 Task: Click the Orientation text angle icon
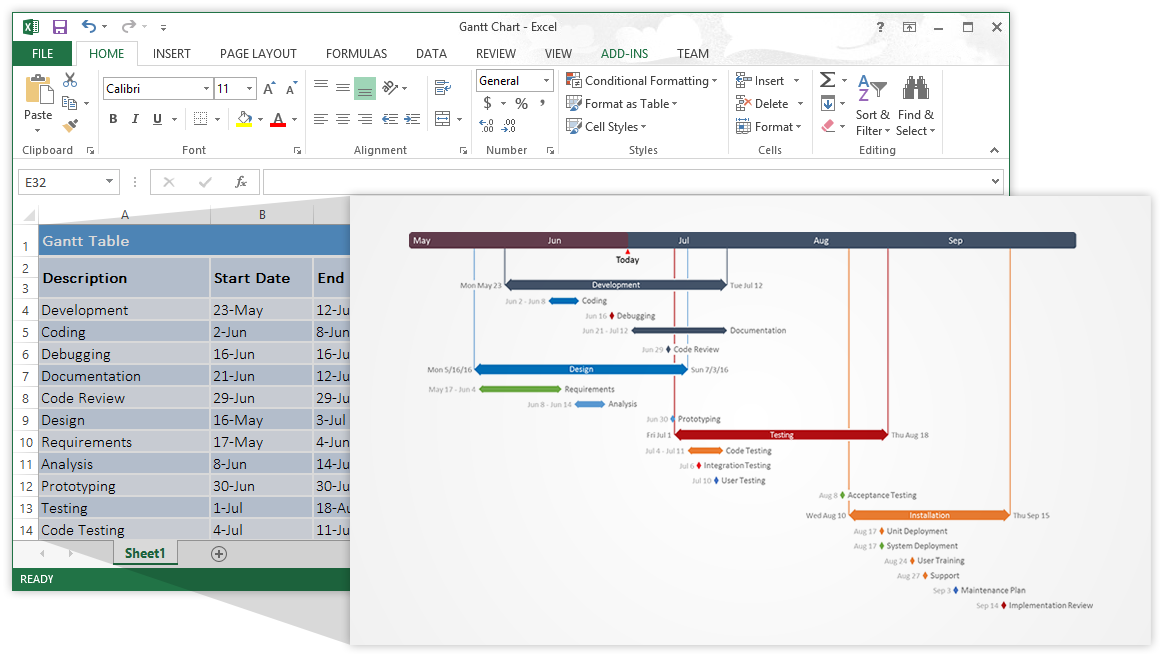(390, 88)
